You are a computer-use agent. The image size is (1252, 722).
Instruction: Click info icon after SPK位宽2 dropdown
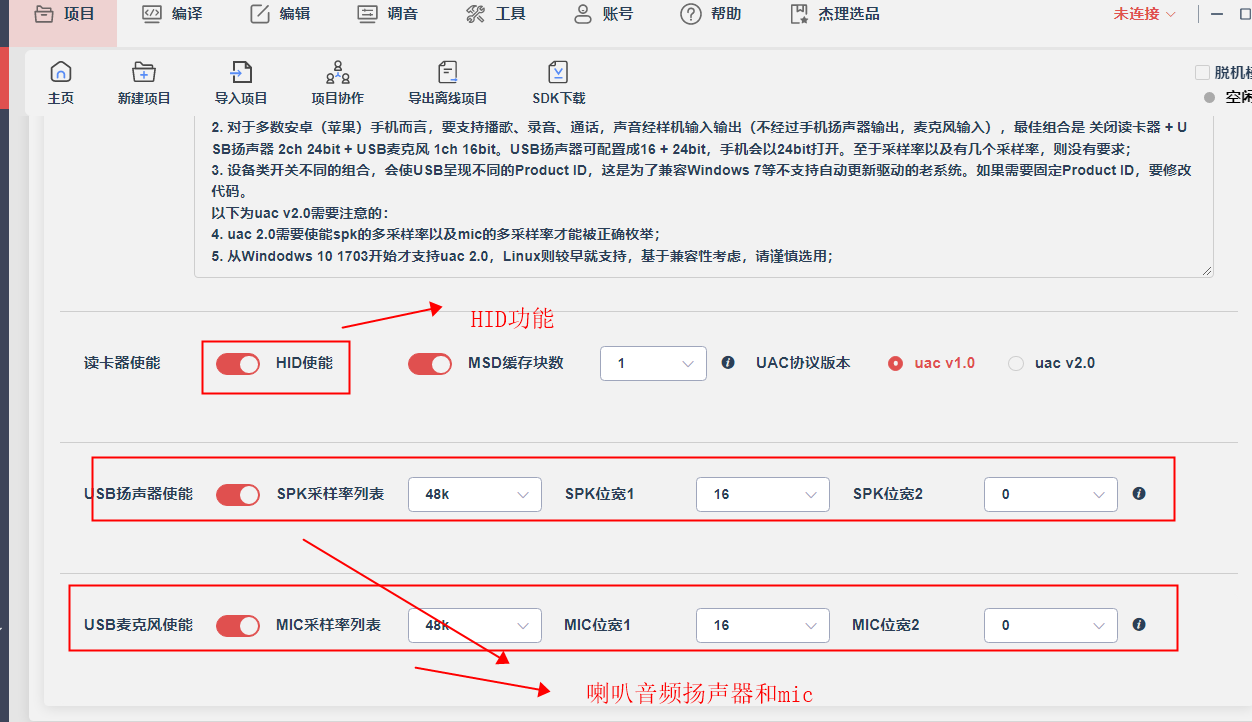click(x=1139, y=494)
